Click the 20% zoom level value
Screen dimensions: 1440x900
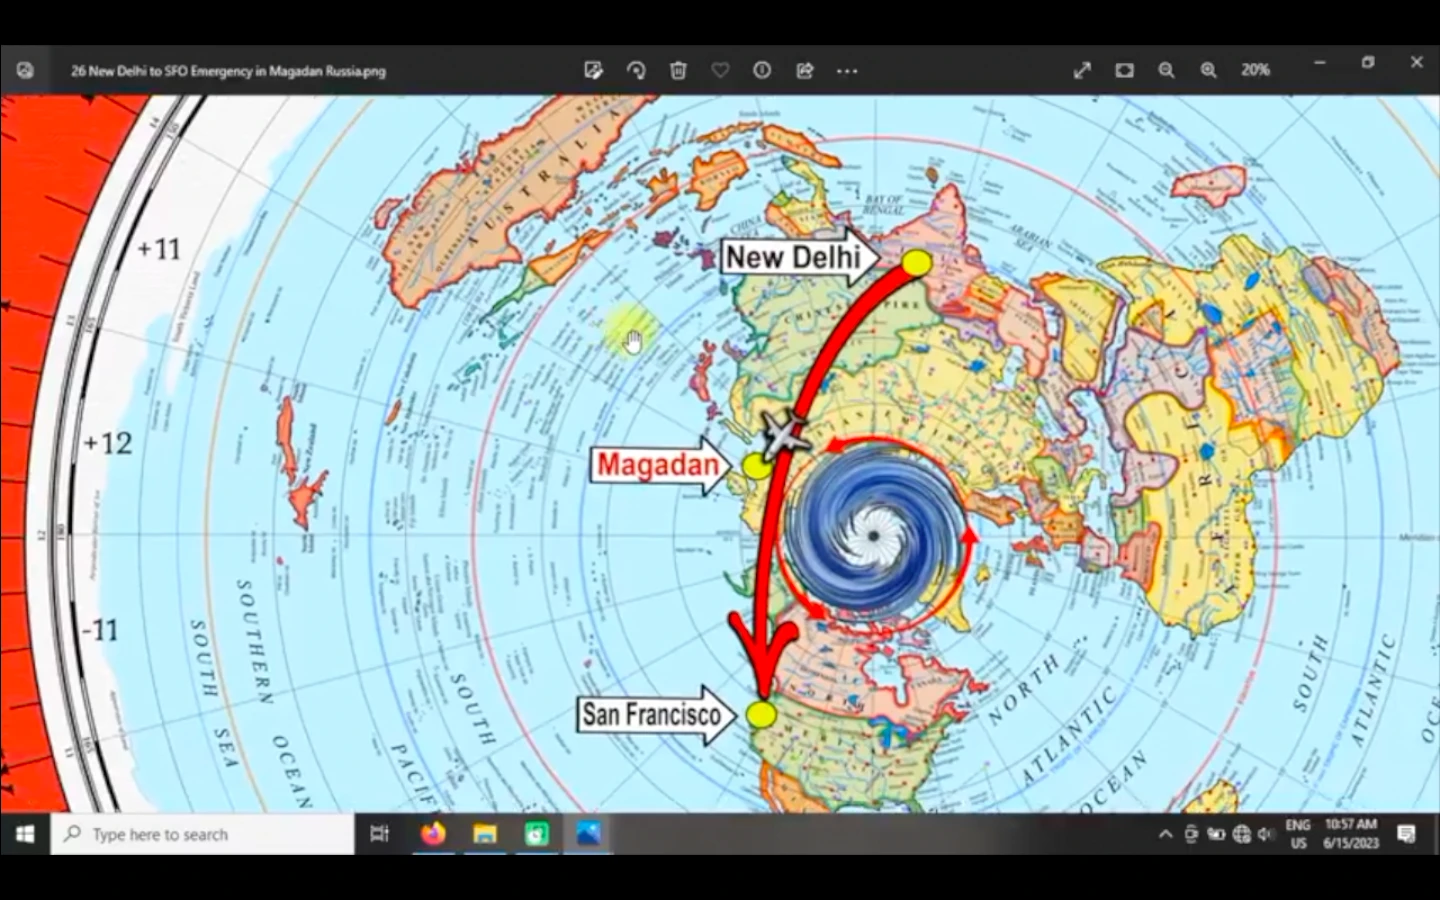point(1256,70)
